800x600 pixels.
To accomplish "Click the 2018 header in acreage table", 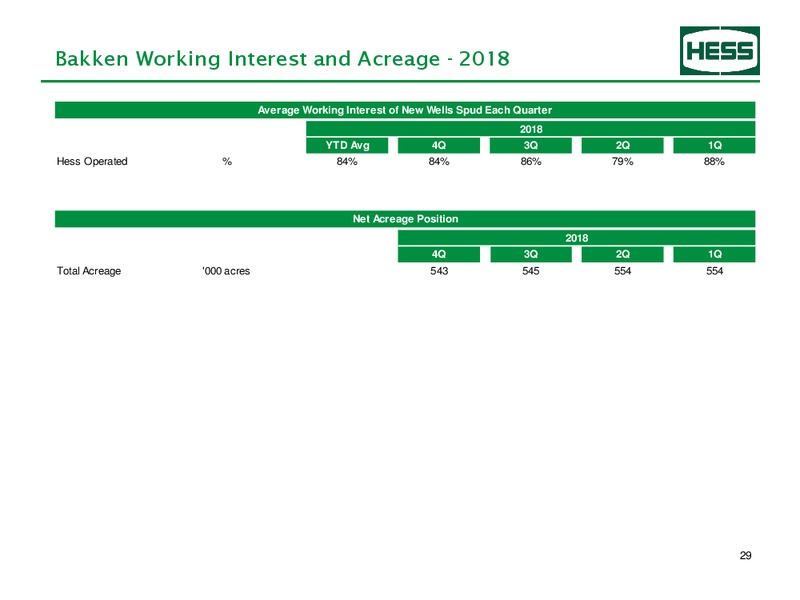I will point(577,238).
